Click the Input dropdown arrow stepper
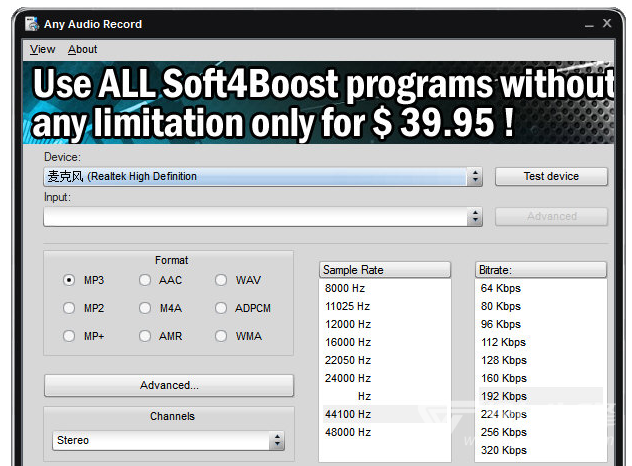 (x=475, y=217)
